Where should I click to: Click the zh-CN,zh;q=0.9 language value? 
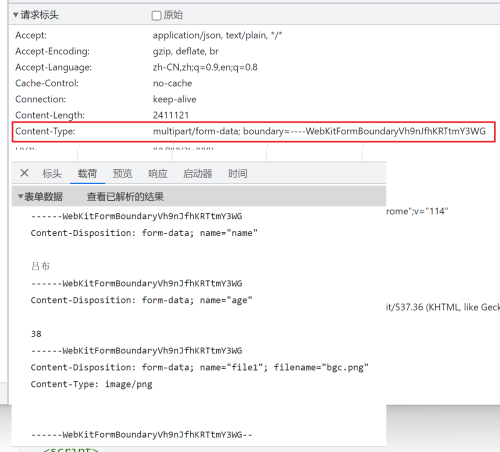pos(205,67)
